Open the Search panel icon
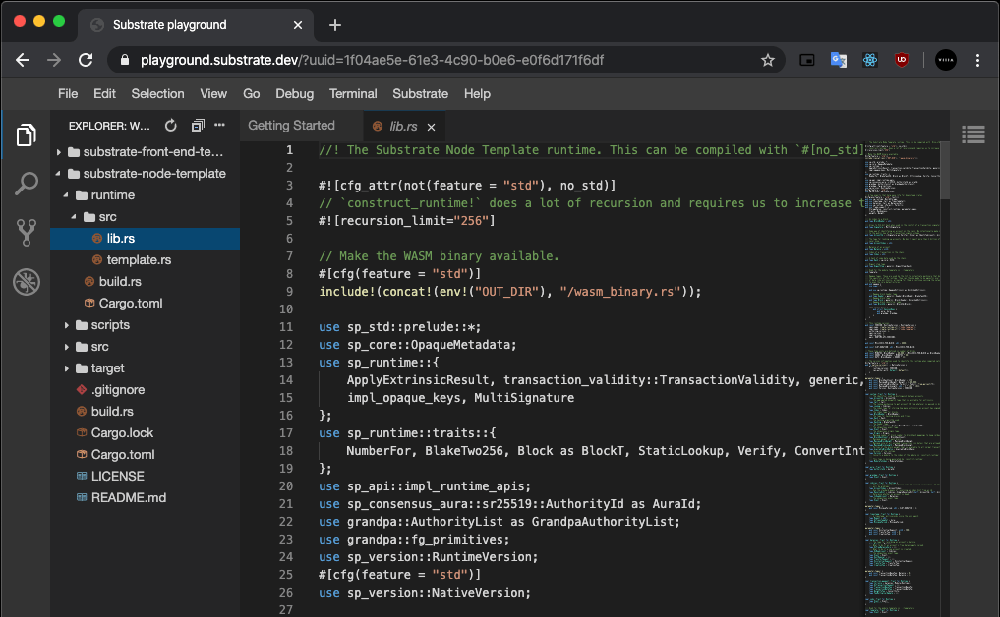 26,184
